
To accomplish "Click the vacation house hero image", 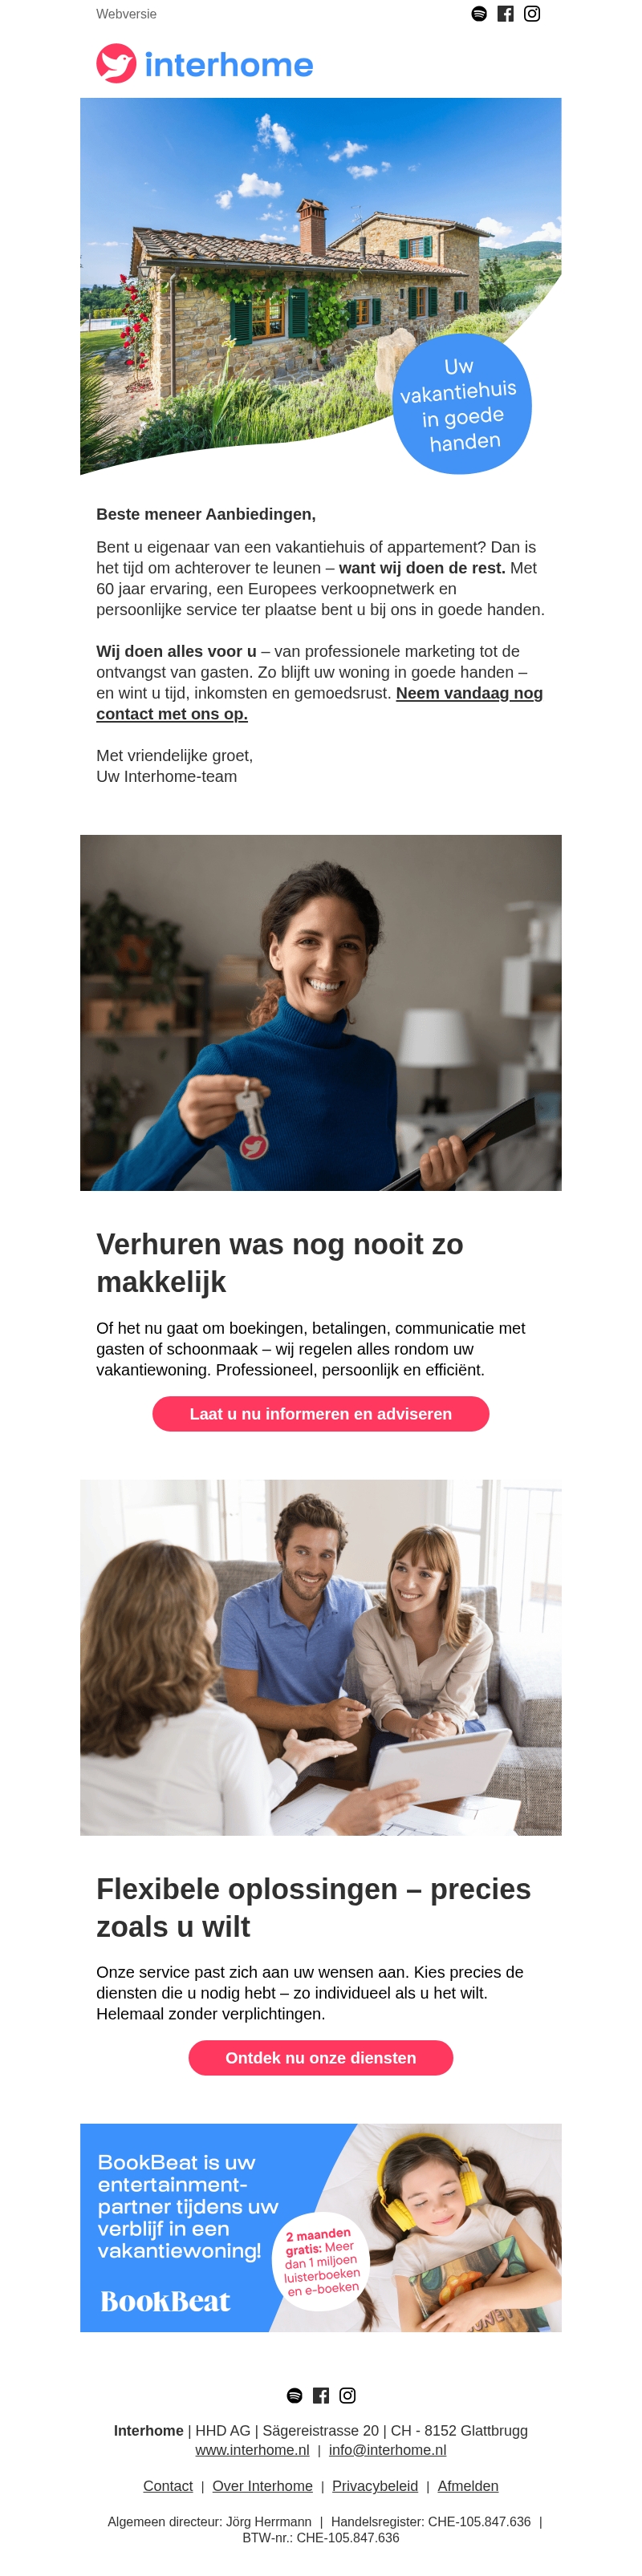I will [x=321, y=286].
